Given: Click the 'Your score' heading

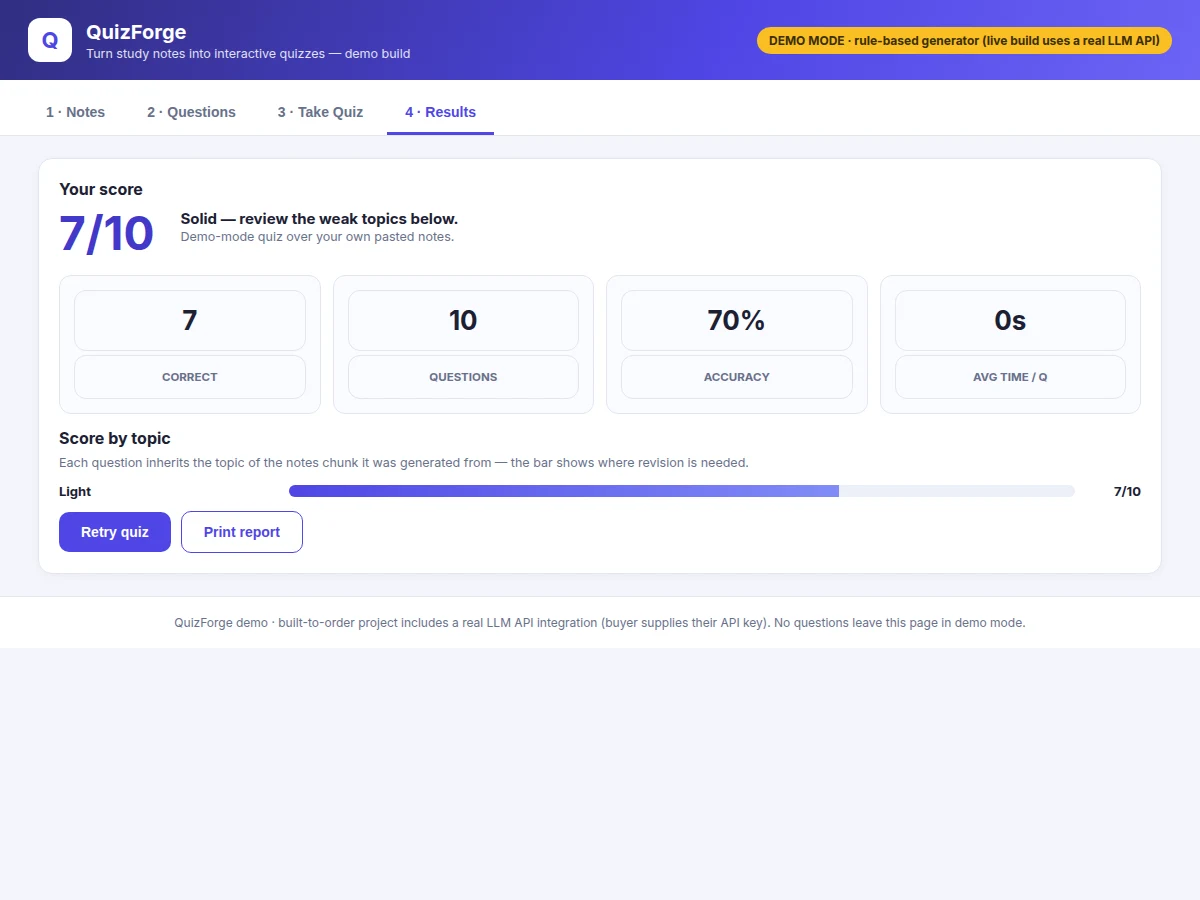Looking at the screenshot, I should tap(101, 189).
